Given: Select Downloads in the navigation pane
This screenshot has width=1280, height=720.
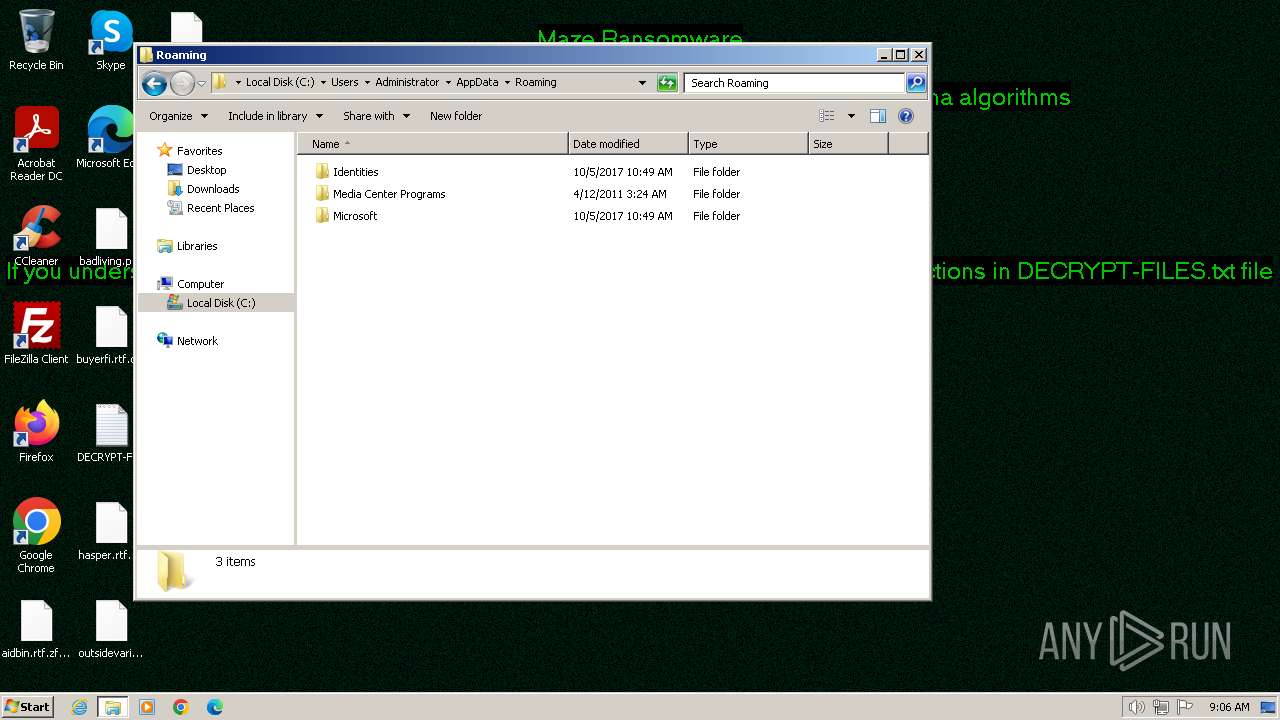Looking at the screenshot, I should [x=203, y=189].
